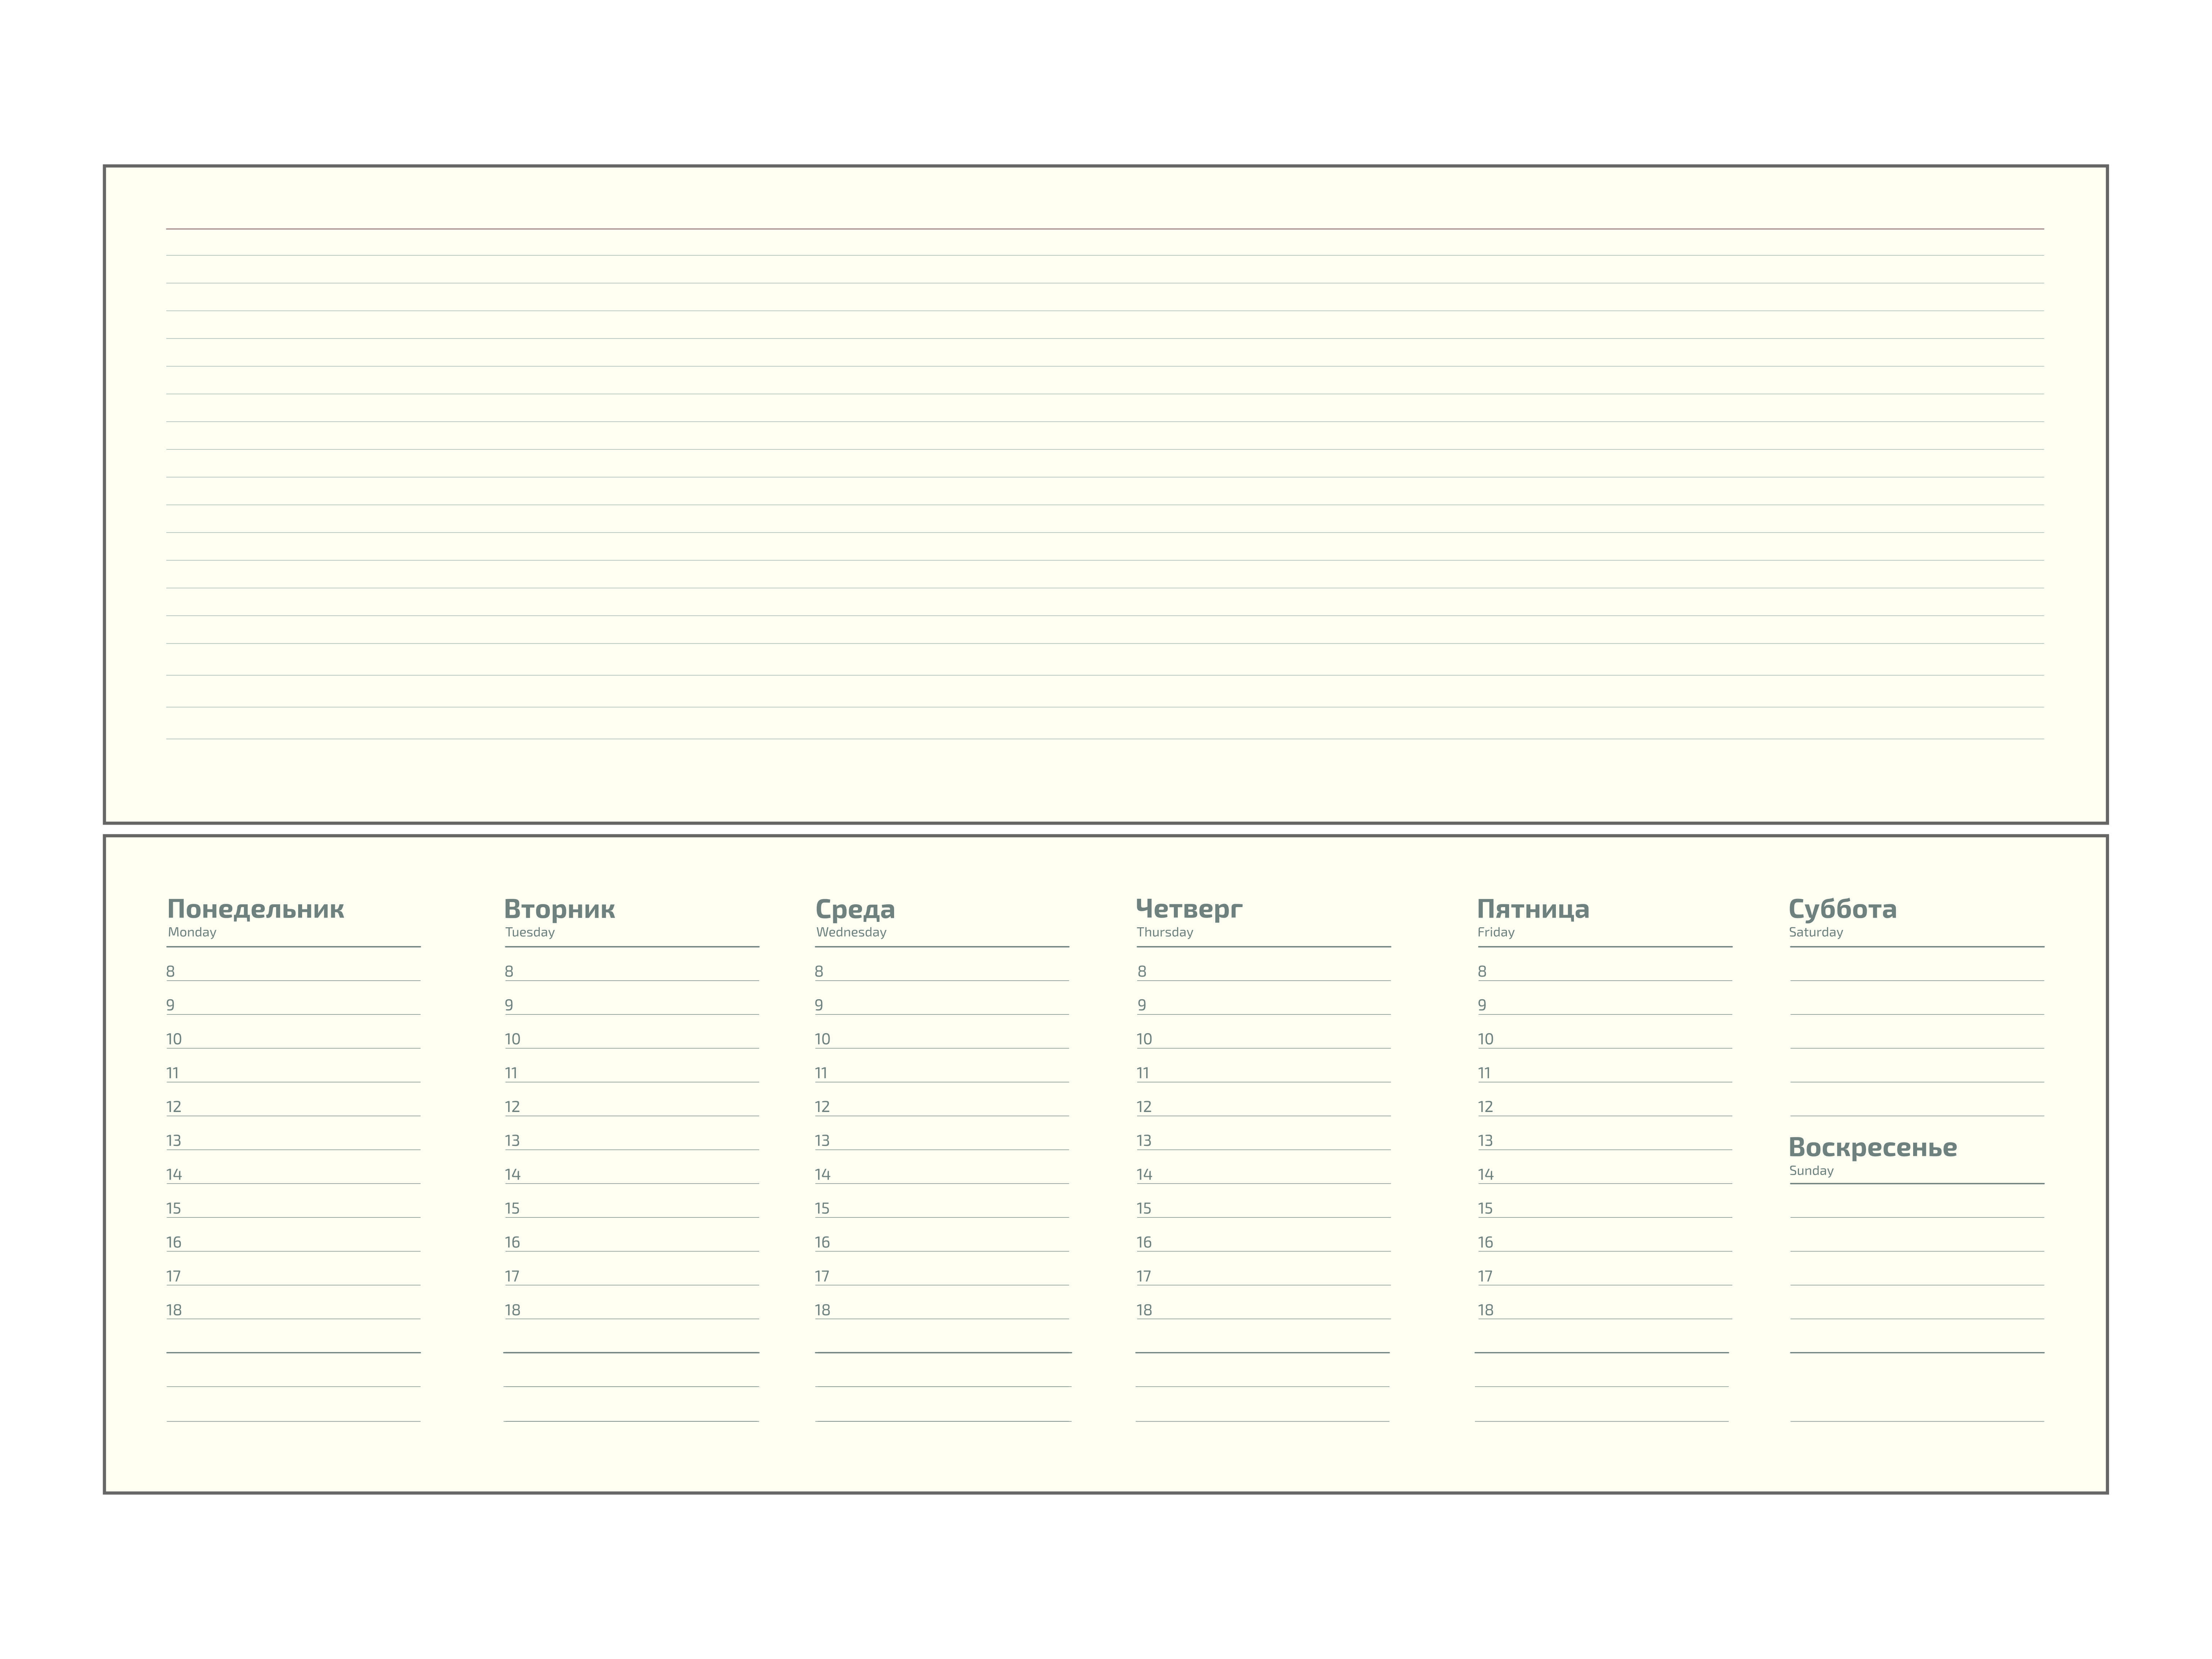
Task: Select the small Friday subtitle
Action: pyautogui.click(x=1496, y=932)
